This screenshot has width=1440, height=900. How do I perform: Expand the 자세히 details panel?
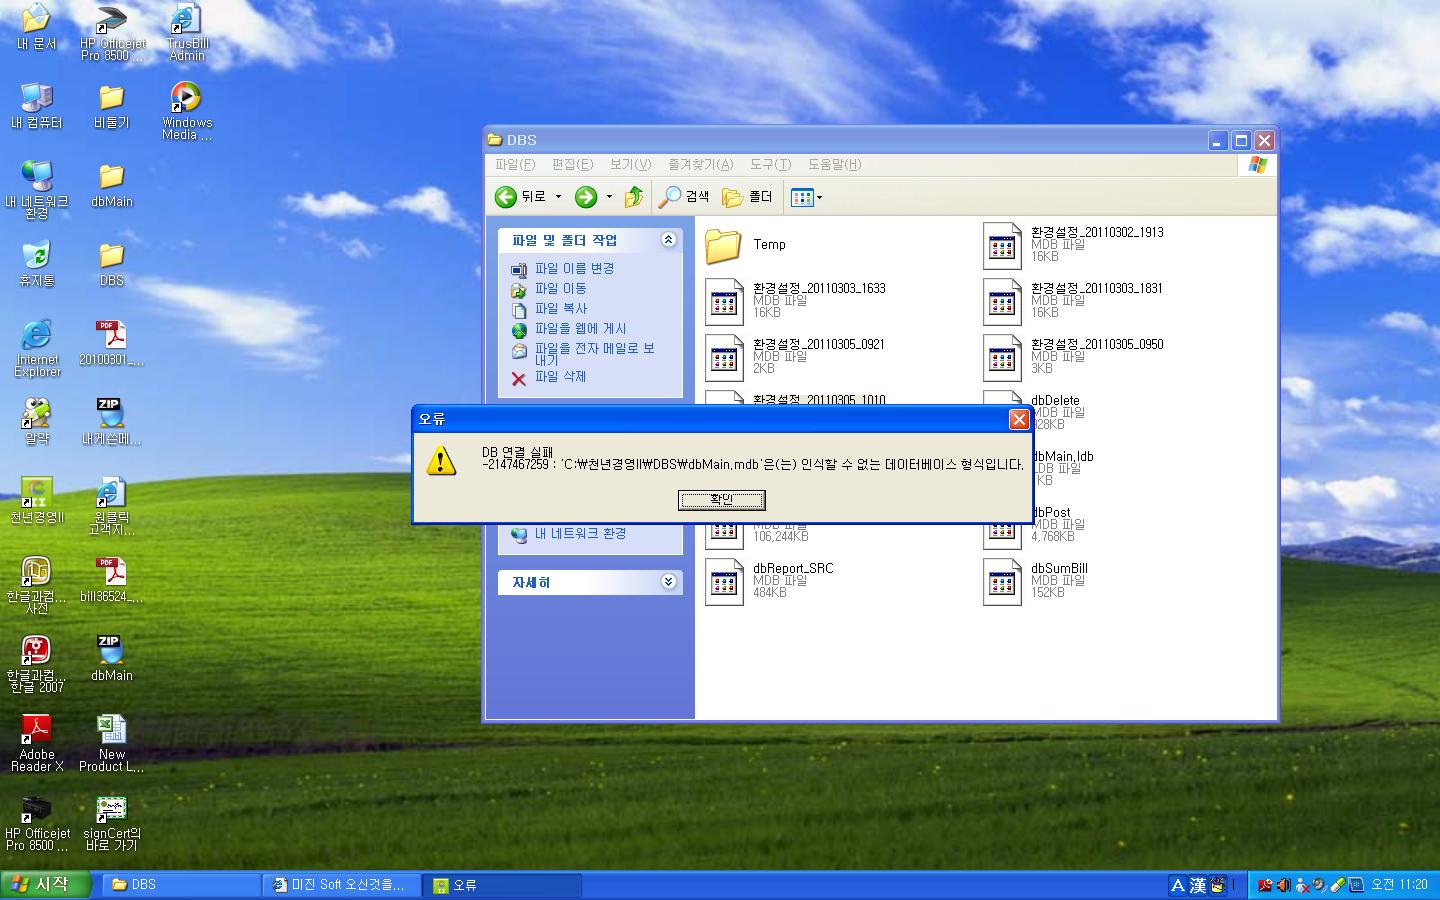(x=669, y=582)
